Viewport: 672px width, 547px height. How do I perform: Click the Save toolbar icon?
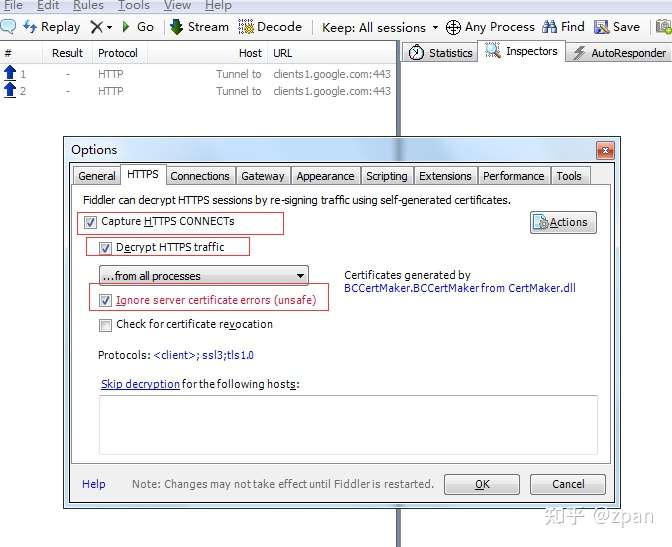(x=601, y=27)
